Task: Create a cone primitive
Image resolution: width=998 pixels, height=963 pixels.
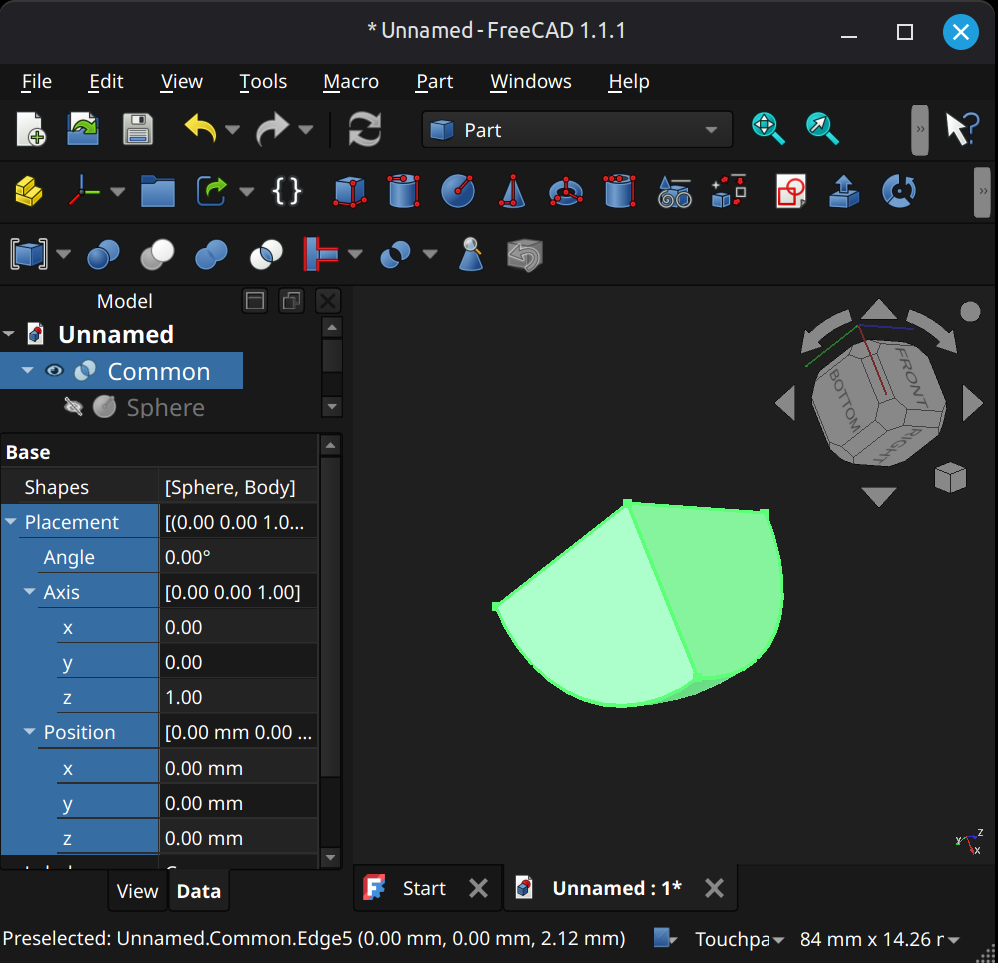Action: pos(512,191)
